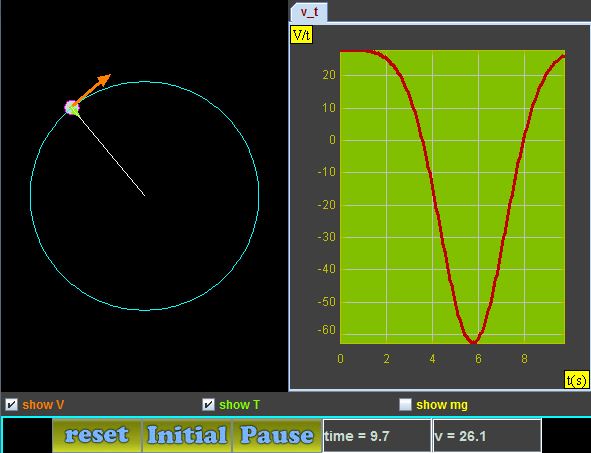Image resolution: width=591 pixels, height=453 pixels.
Task: Uncheck the show V checkbox
Action: (x=12, y=405)
